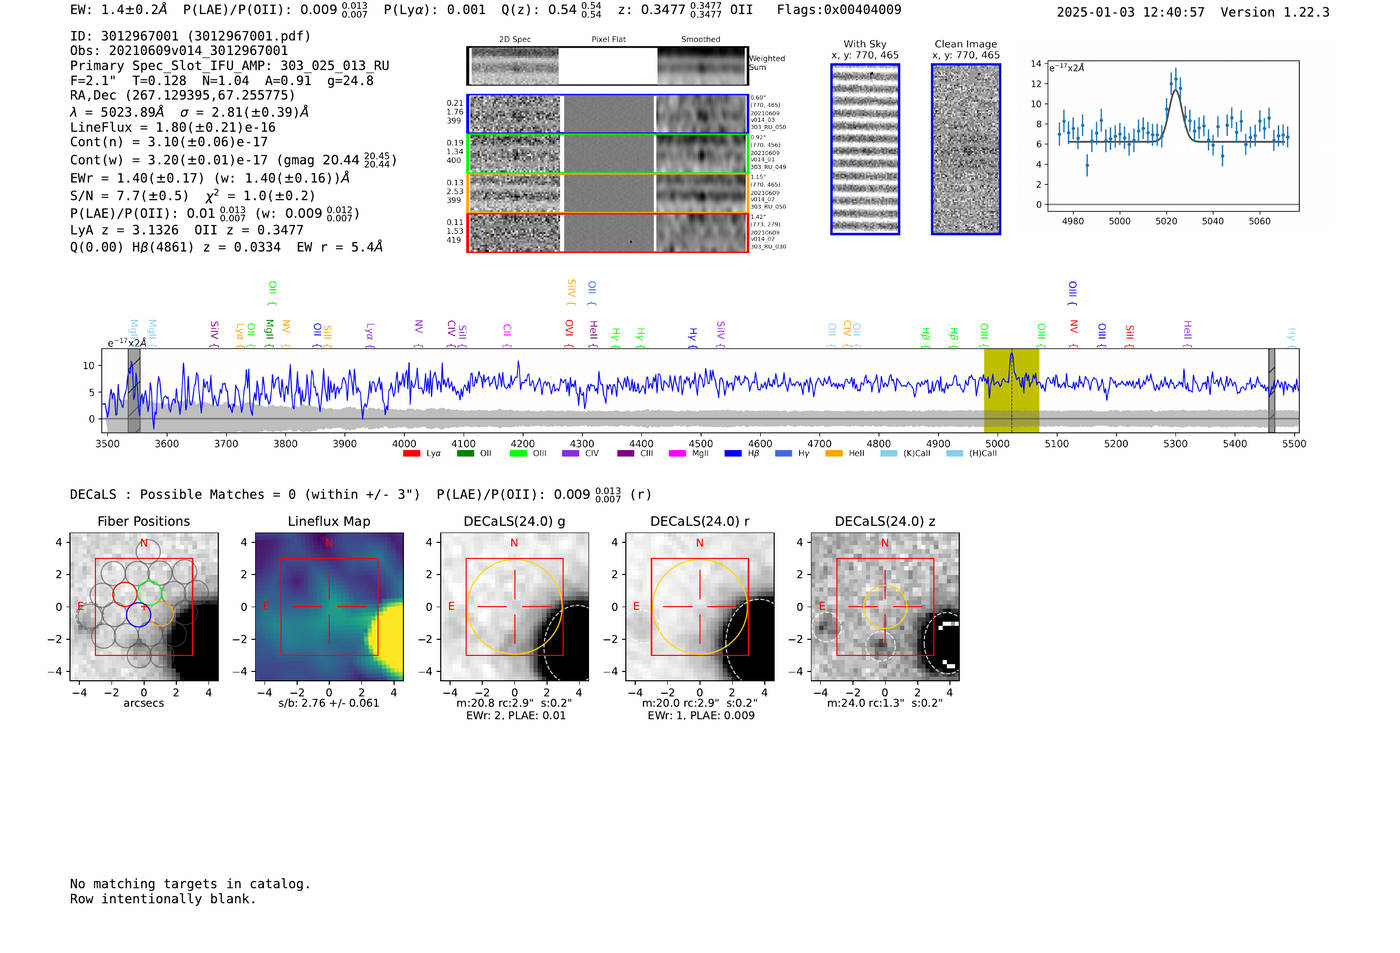Click the purple CIV legend swatch
This screenshot has height=953, width=1400.
pos(571,453)
